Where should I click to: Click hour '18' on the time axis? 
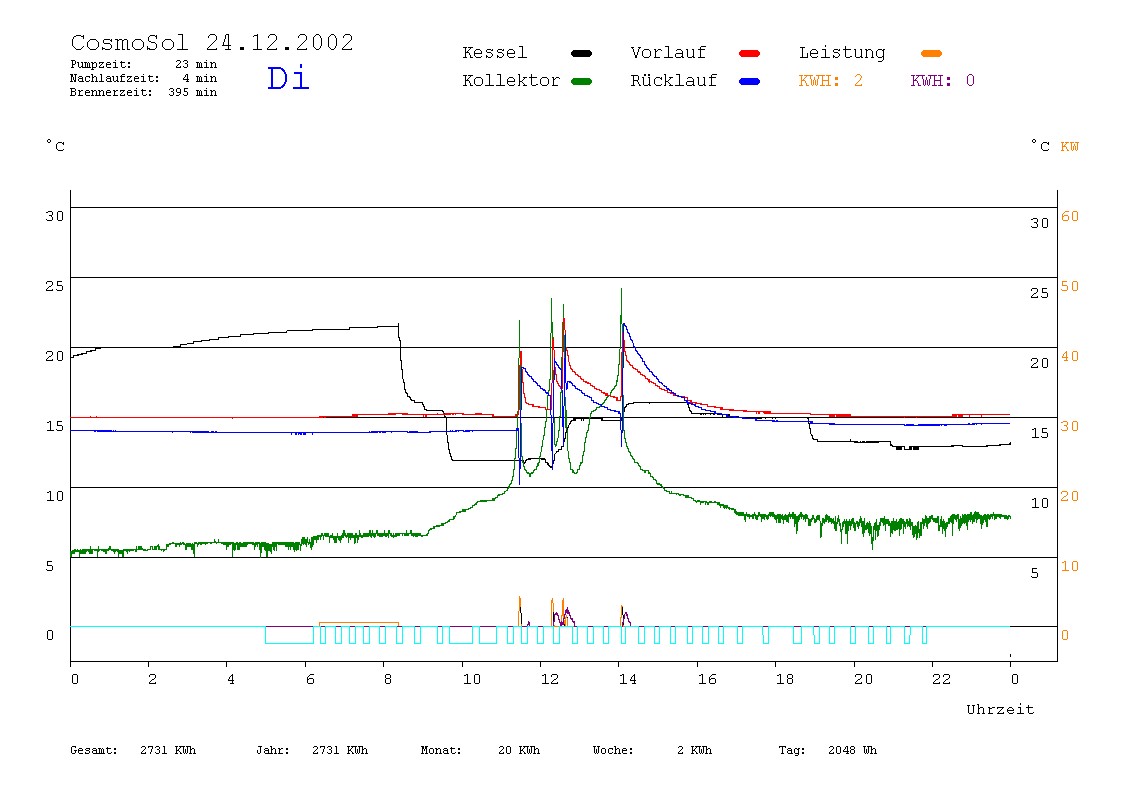tap(785, 679)
